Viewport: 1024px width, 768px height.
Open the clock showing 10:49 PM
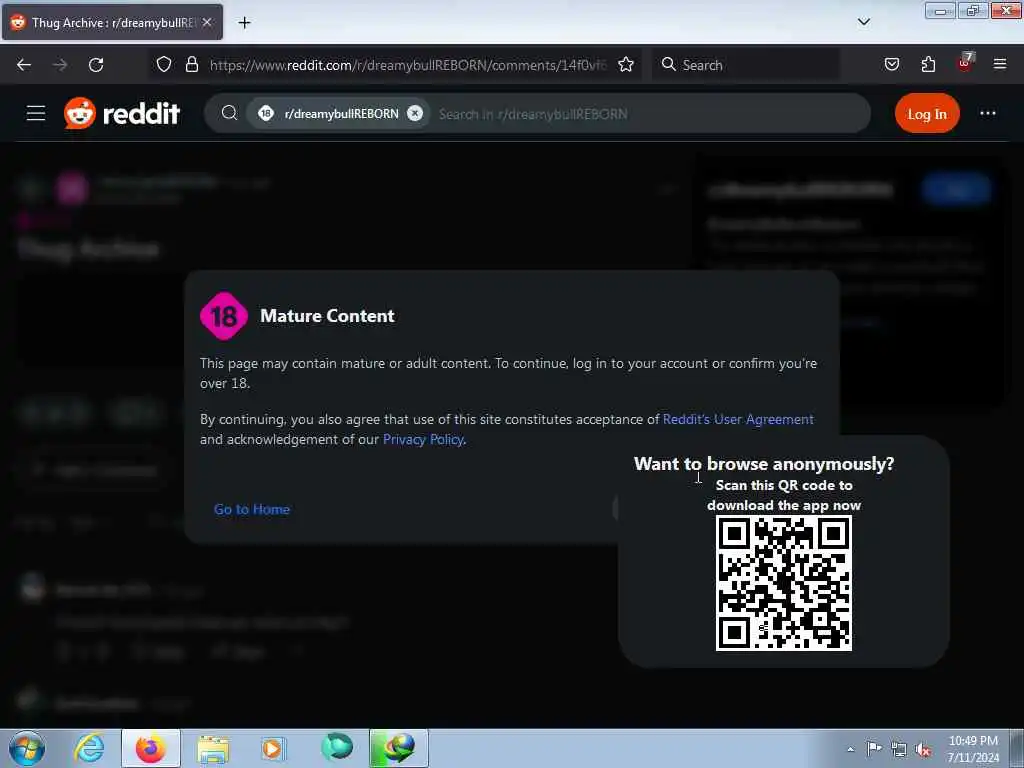point(973,748)
